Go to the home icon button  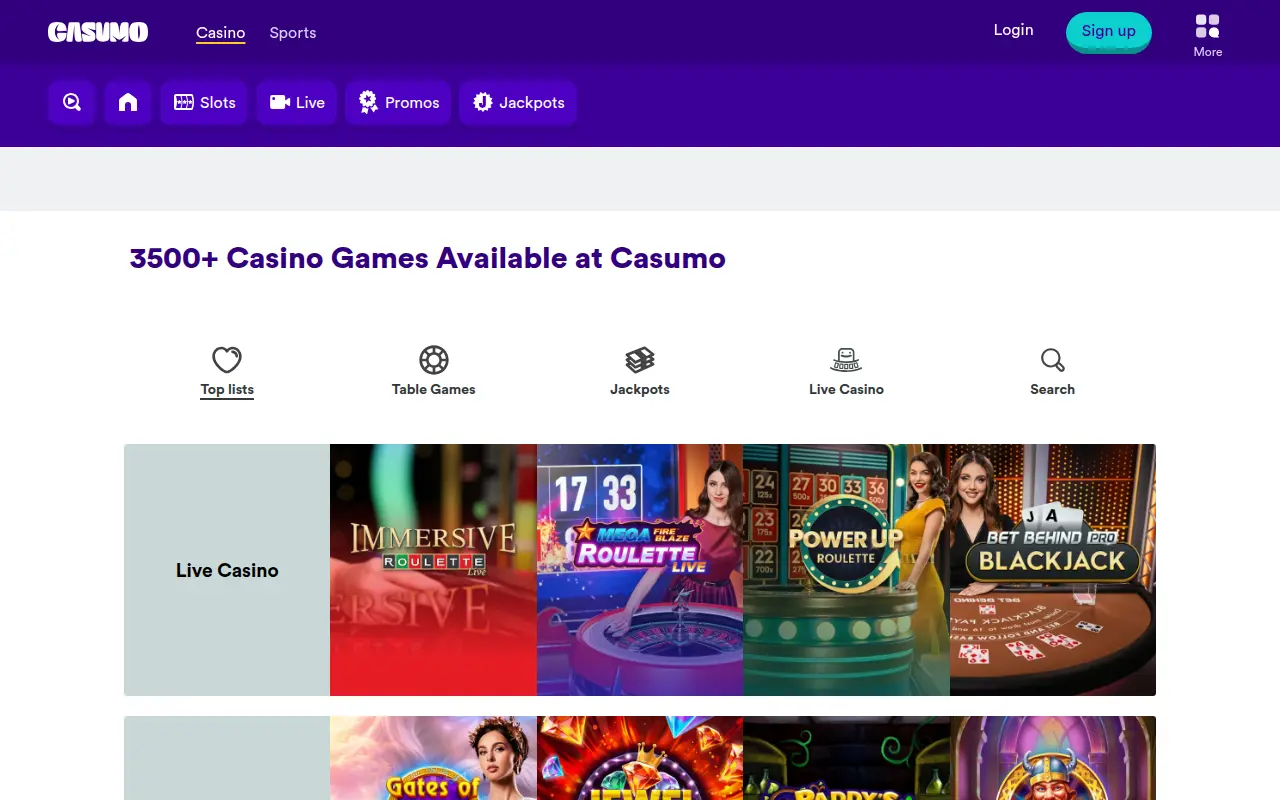(x=128, y=102)
